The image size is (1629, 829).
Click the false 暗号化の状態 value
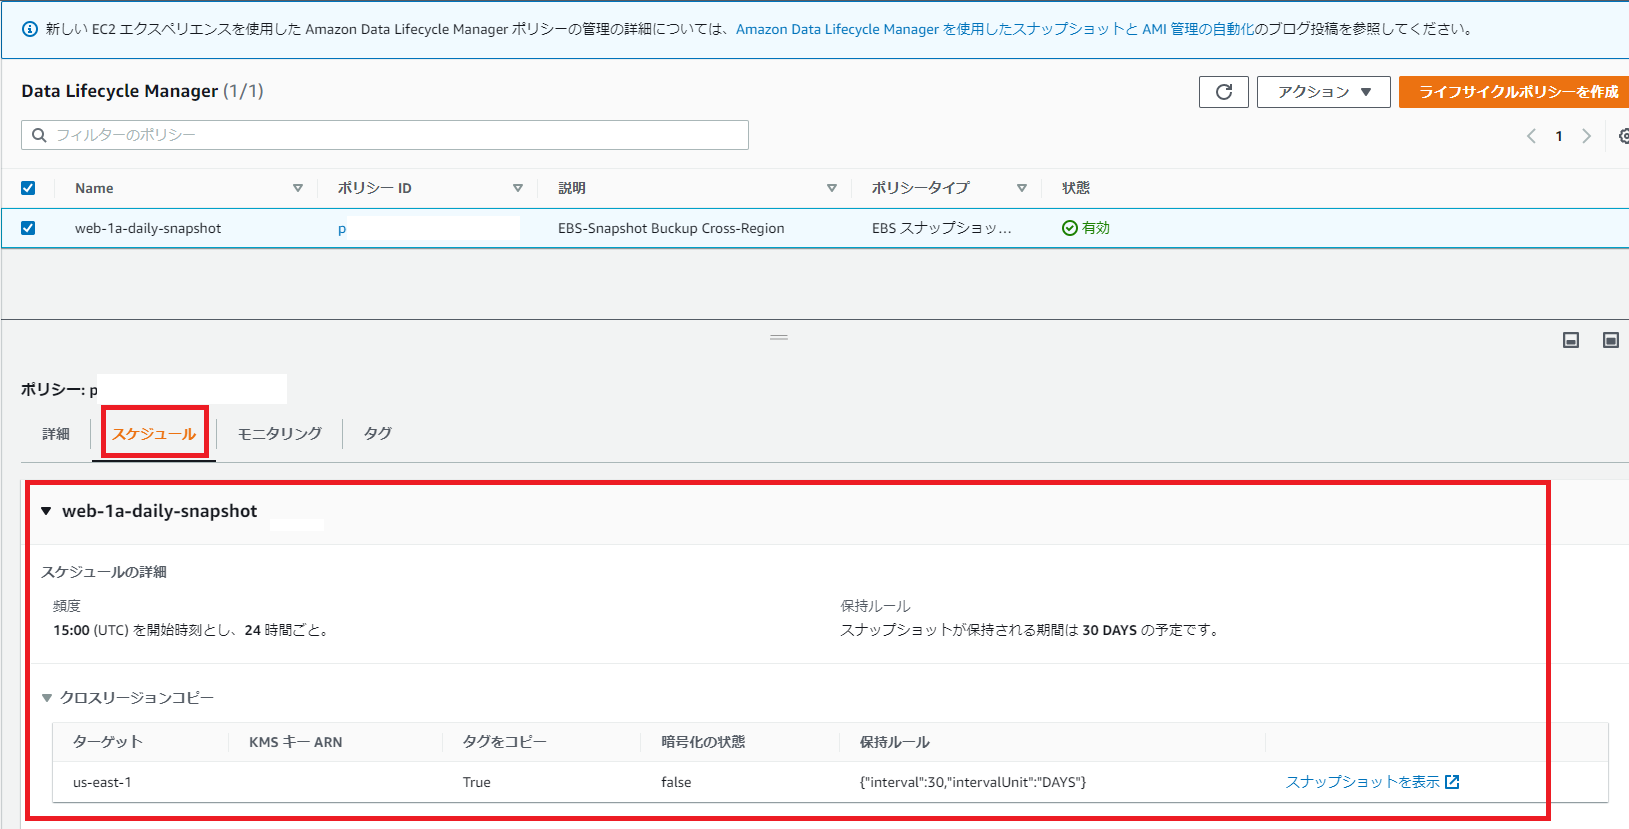(x=676, y=782)
